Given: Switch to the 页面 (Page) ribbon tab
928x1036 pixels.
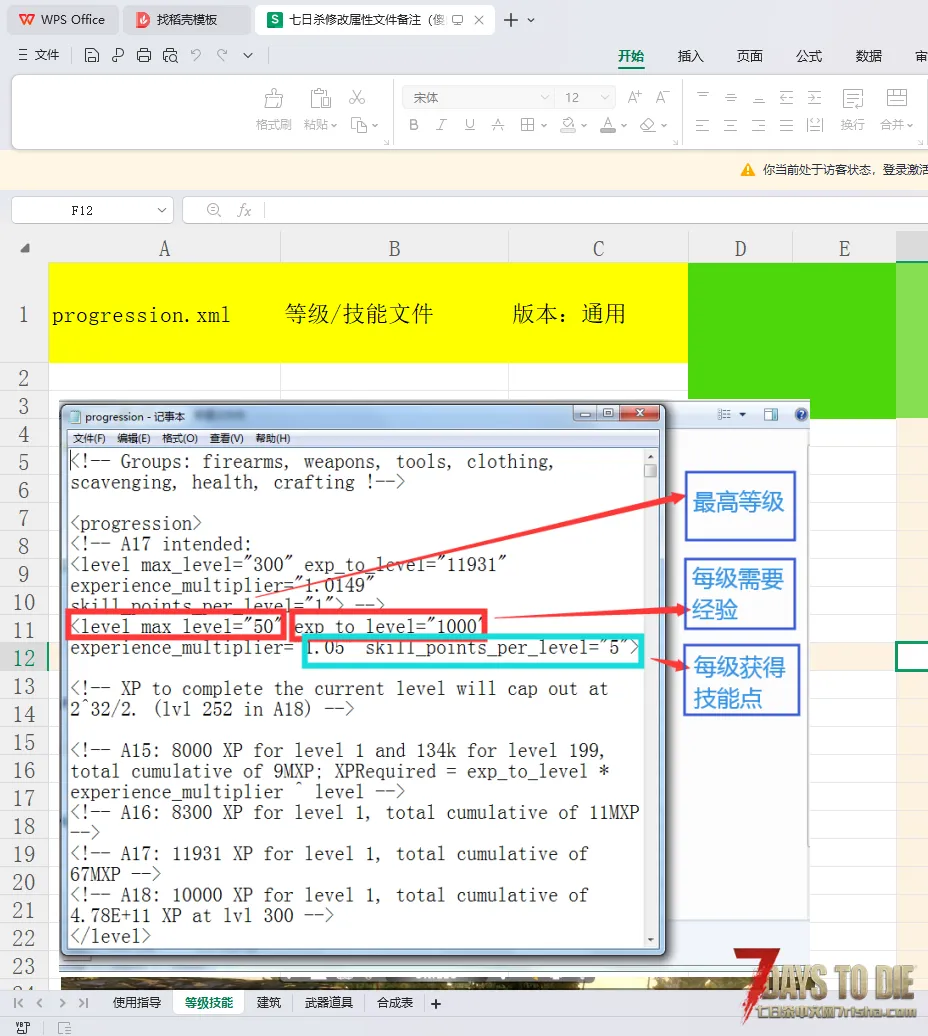Looking at the screenshot, I should pos(750,56).
